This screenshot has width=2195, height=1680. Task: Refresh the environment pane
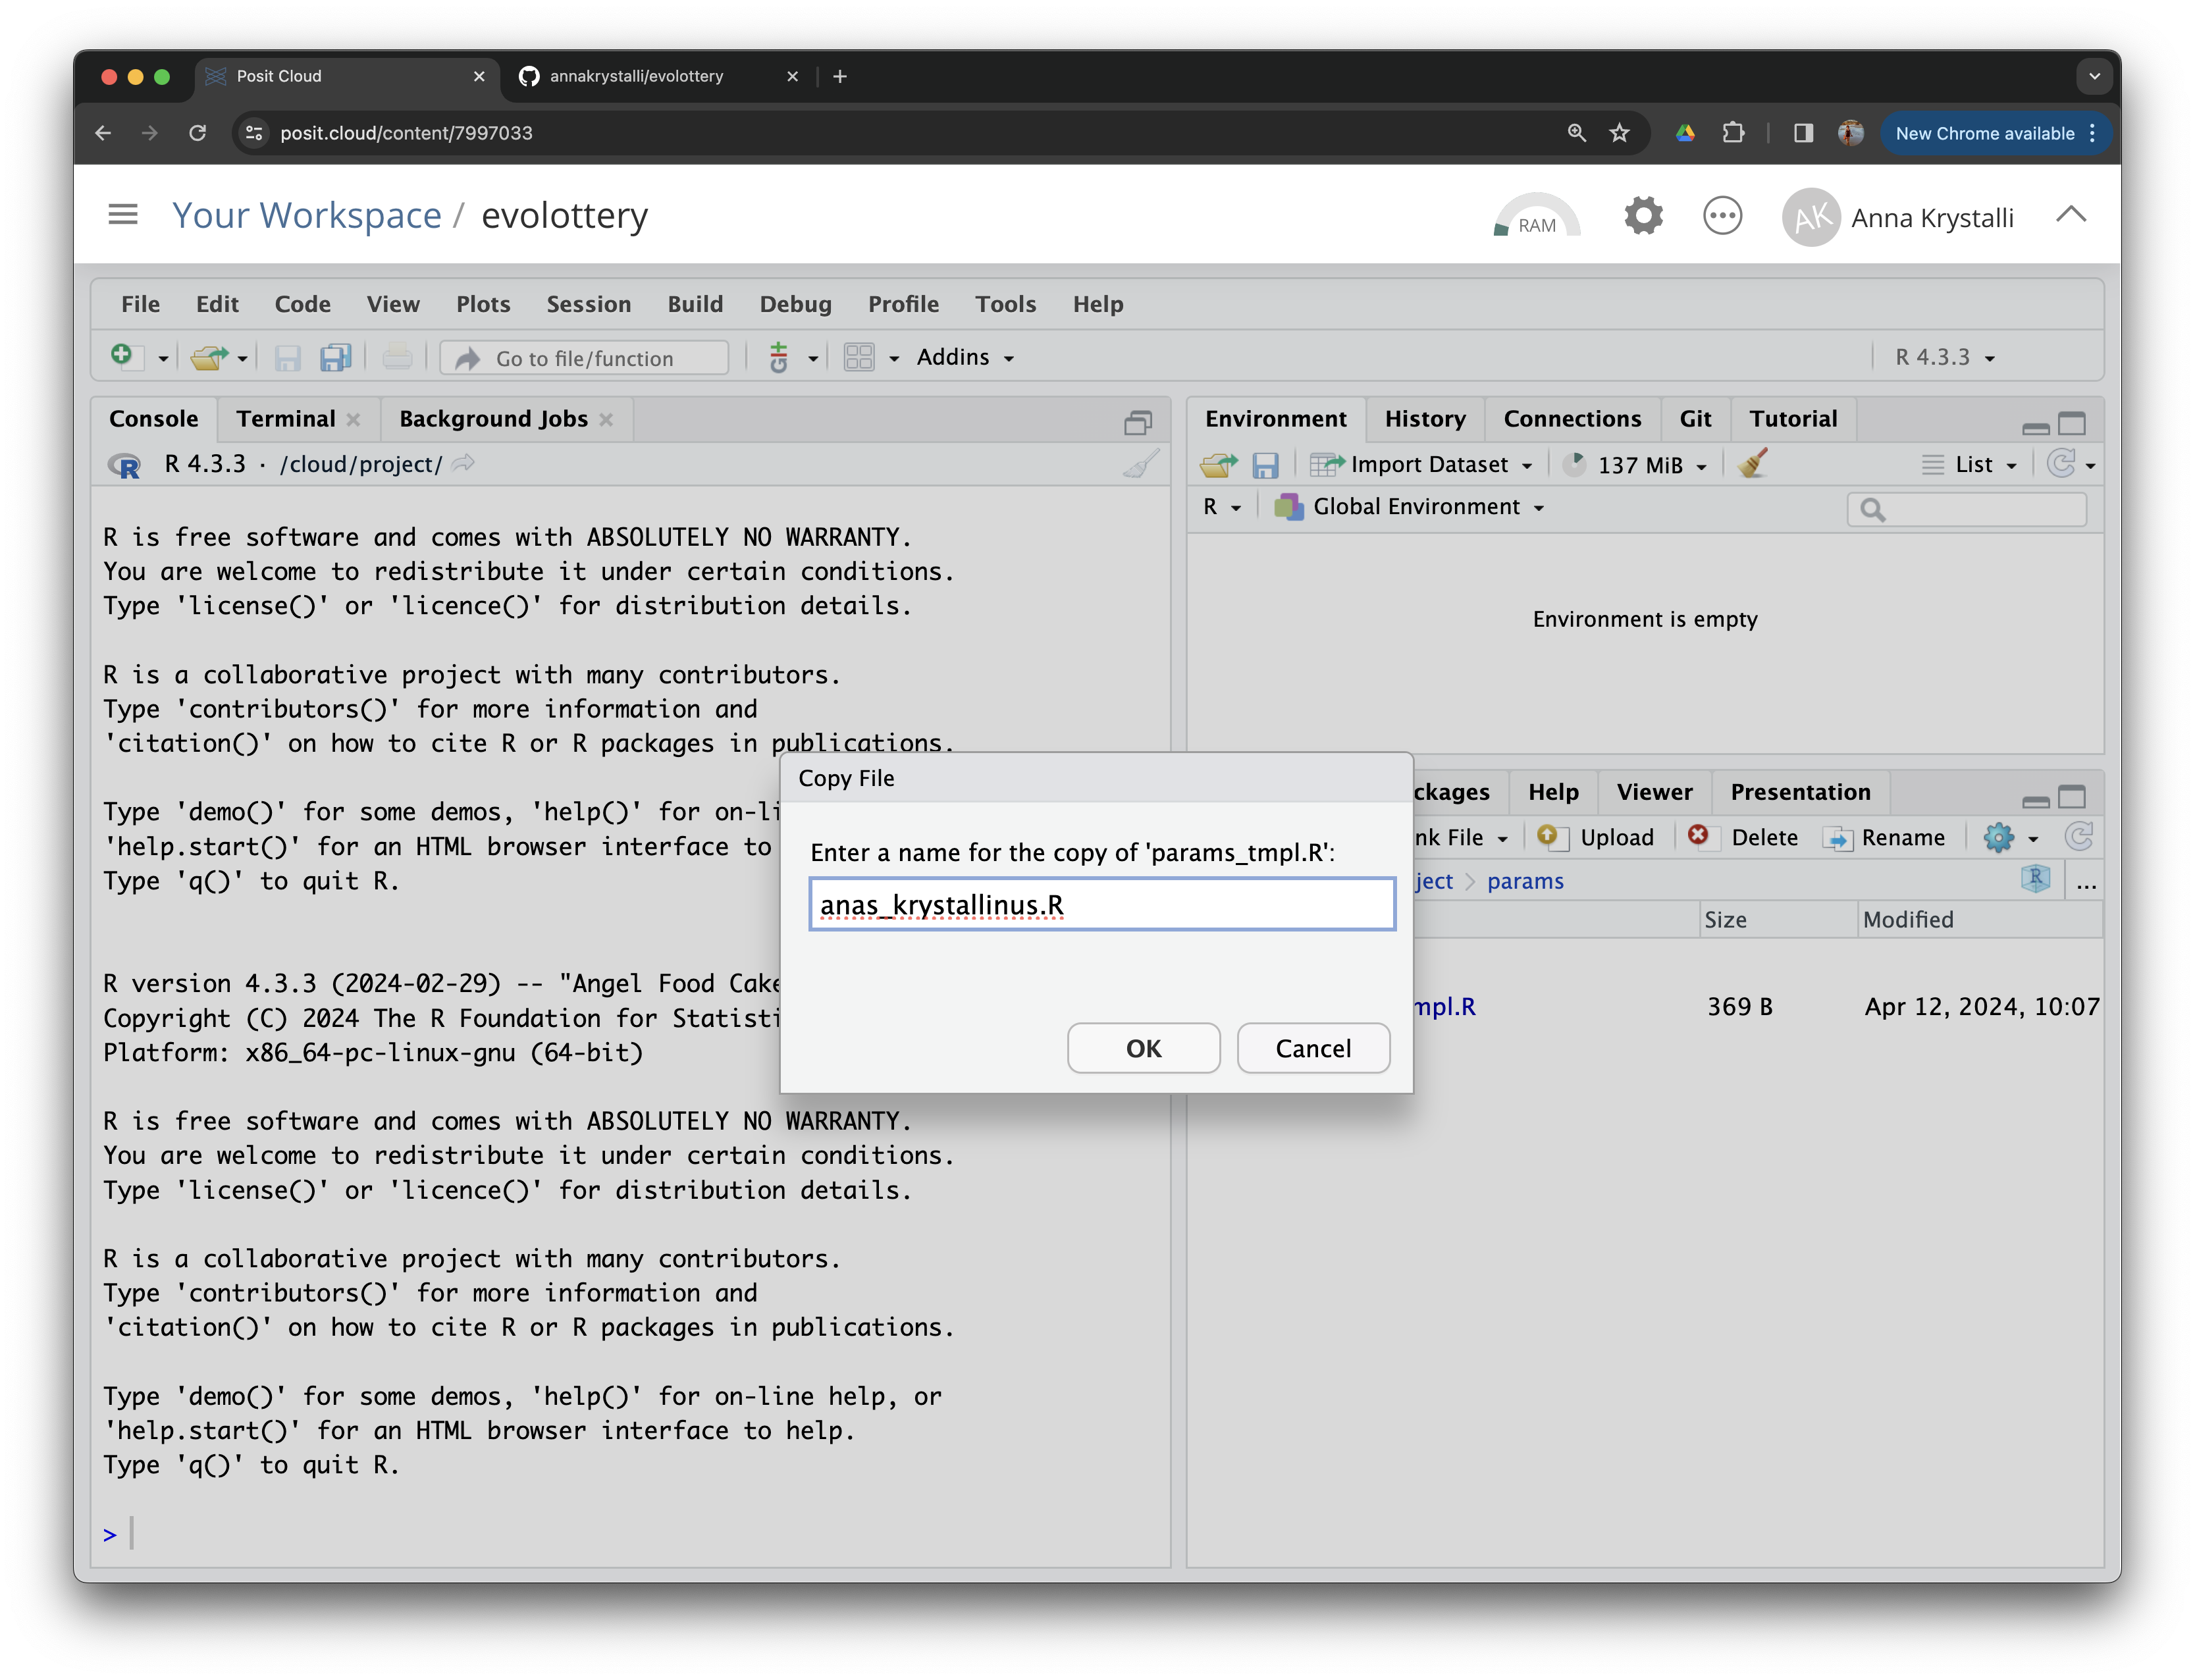pos(2060,463)
